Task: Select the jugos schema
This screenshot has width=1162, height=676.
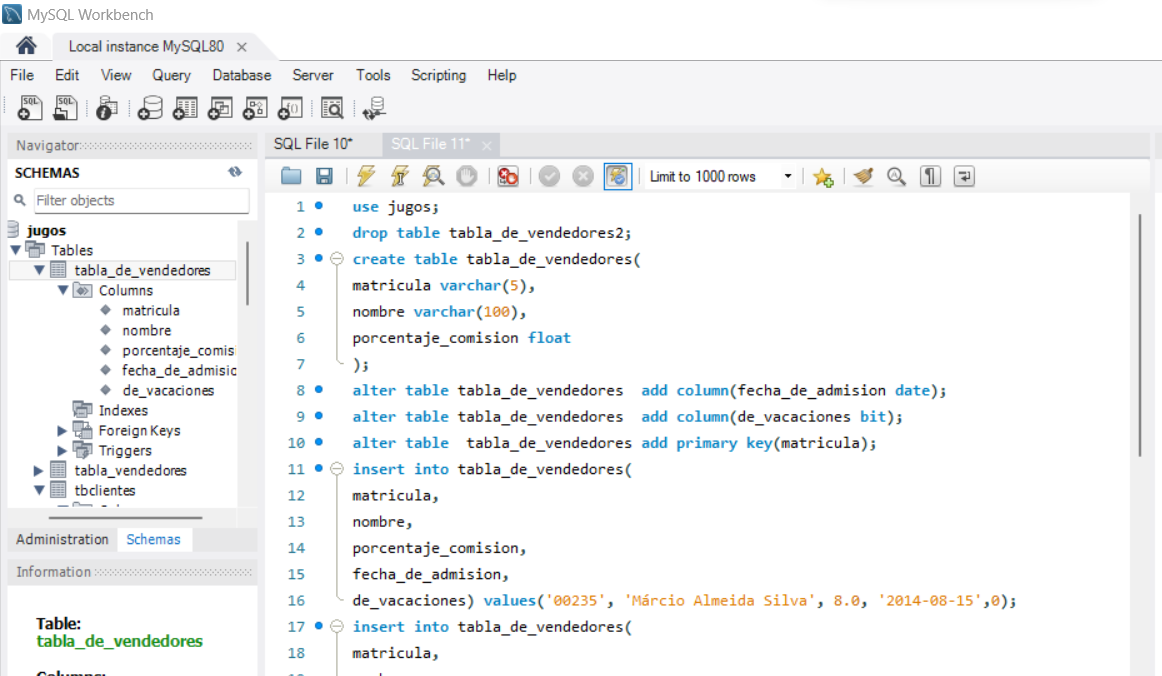Action: point(46,230)
